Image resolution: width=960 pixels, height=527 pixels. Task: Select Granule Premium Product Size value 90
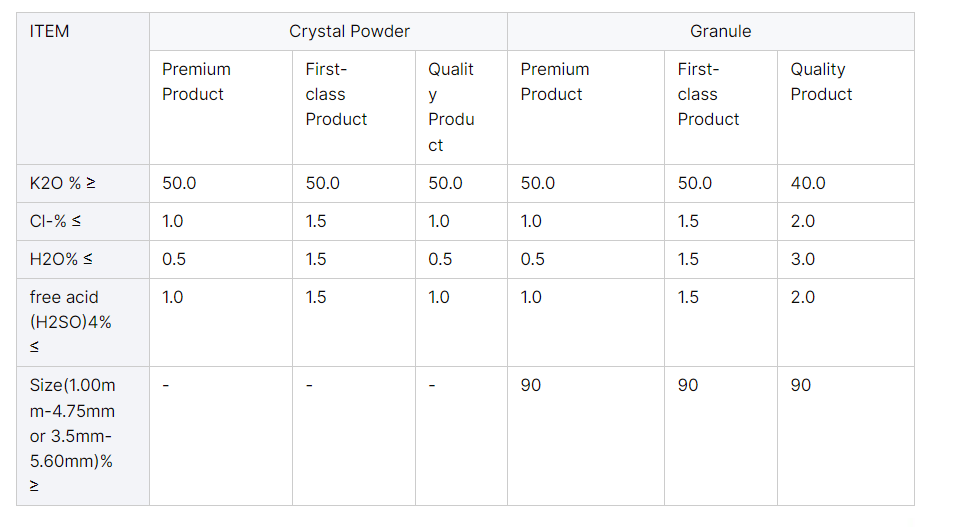531,386
